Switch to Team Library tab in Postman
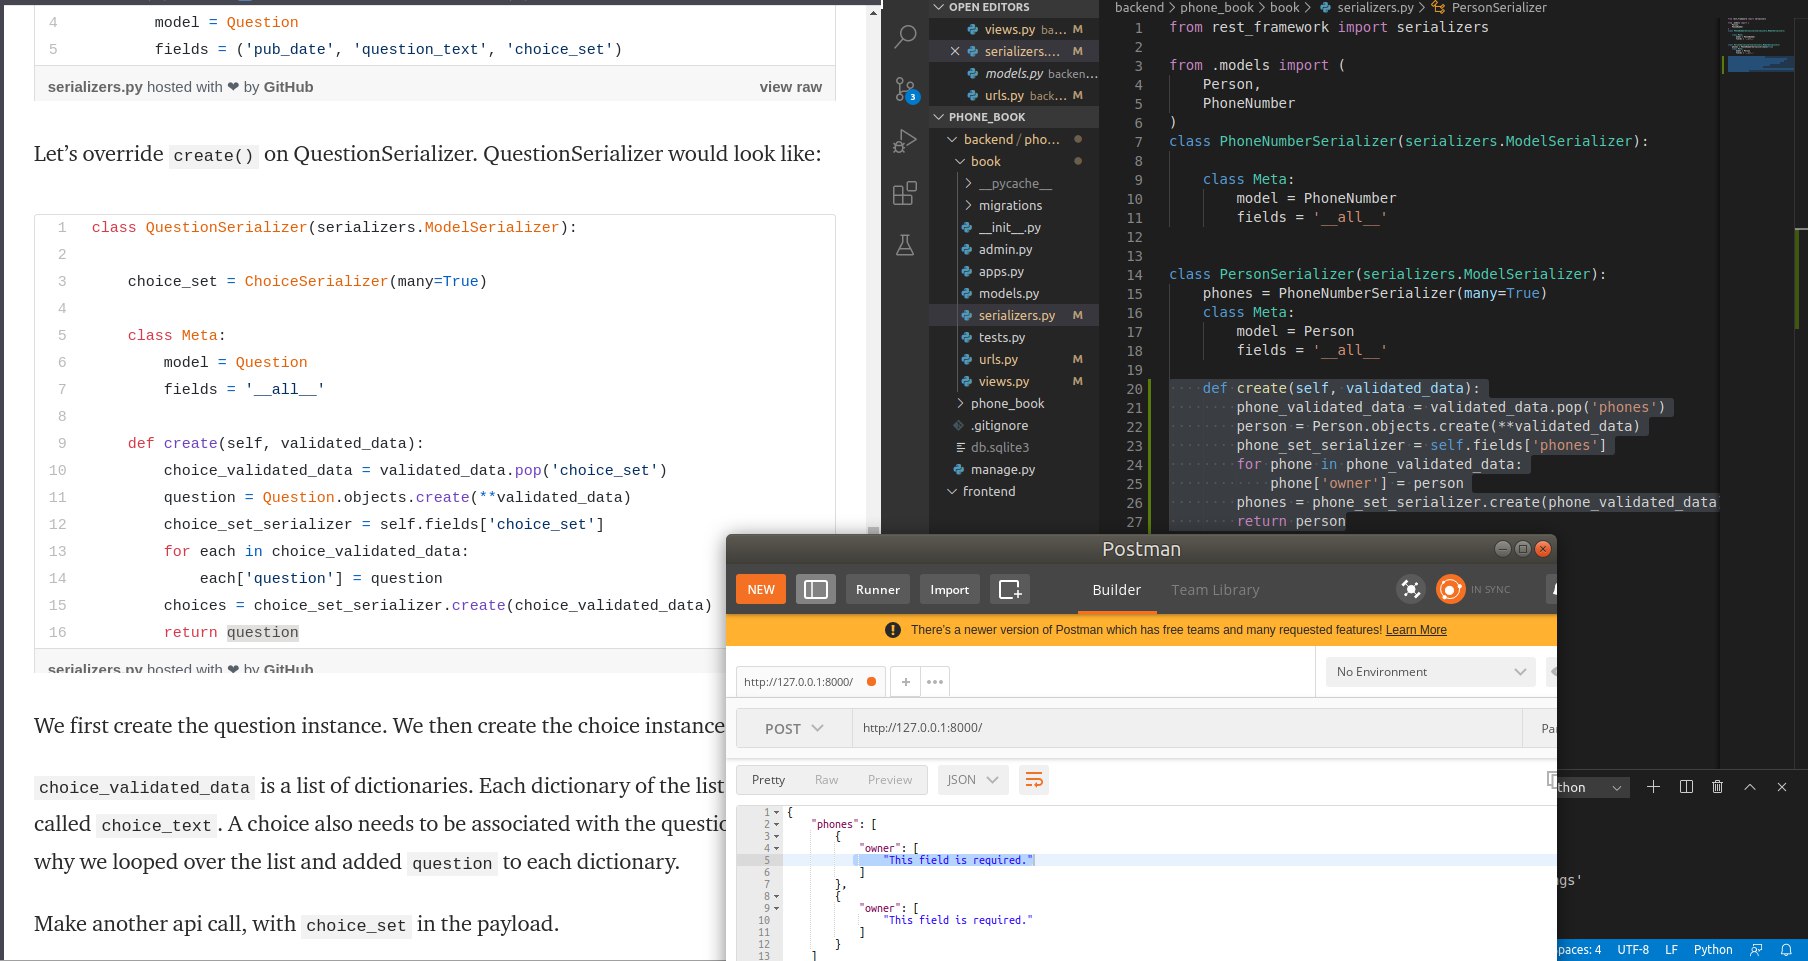 tap(1215, 590)
